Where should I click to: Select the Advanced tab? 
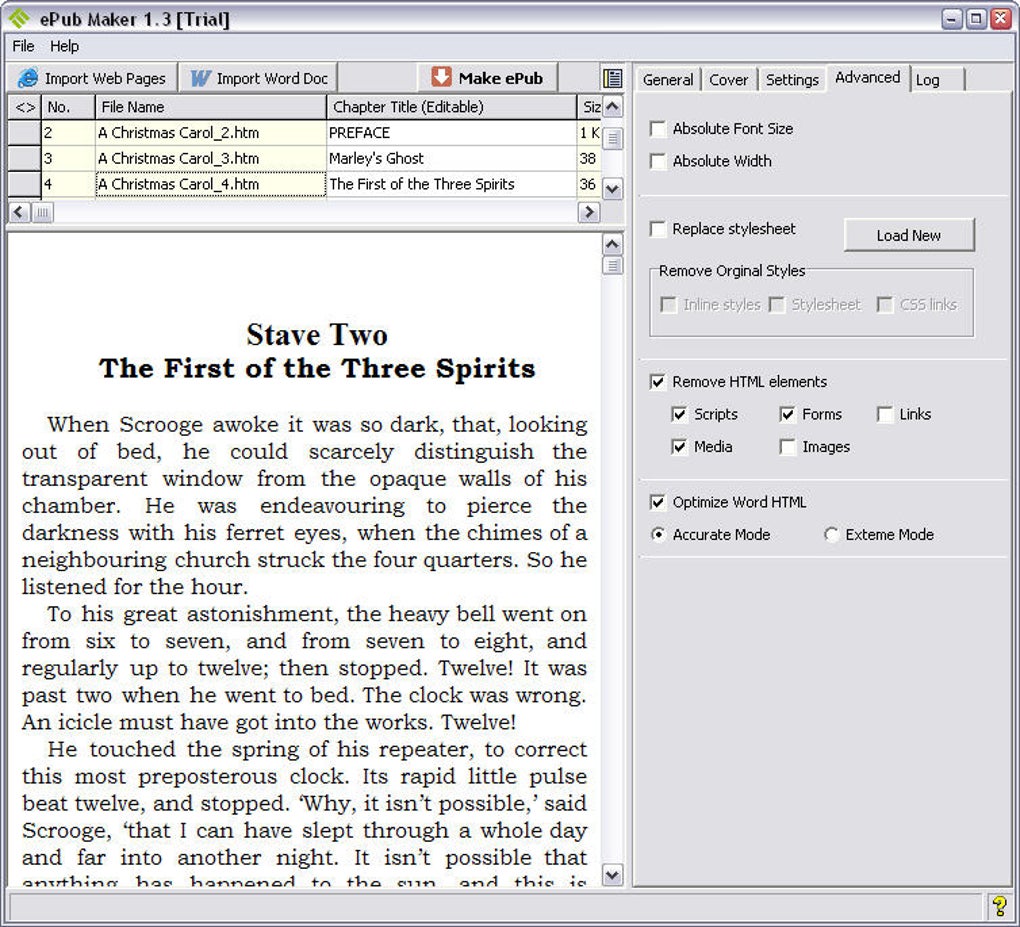[x=868, y=78]
